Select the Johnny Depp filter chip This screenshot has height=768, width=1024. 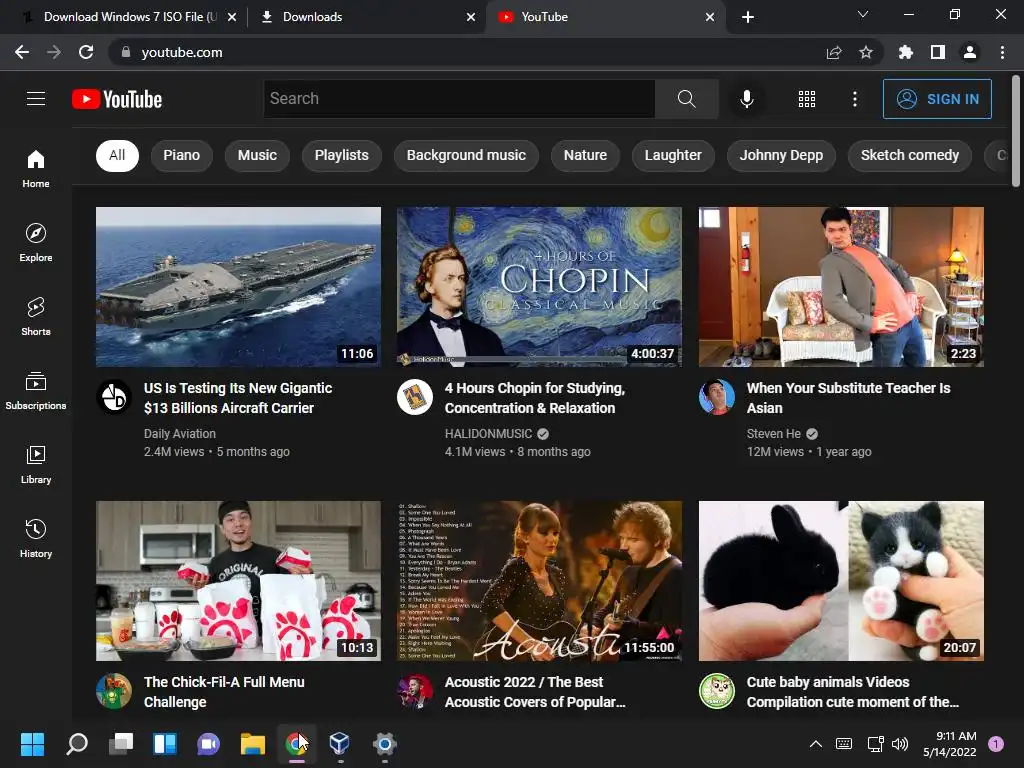tap(781, 155)
